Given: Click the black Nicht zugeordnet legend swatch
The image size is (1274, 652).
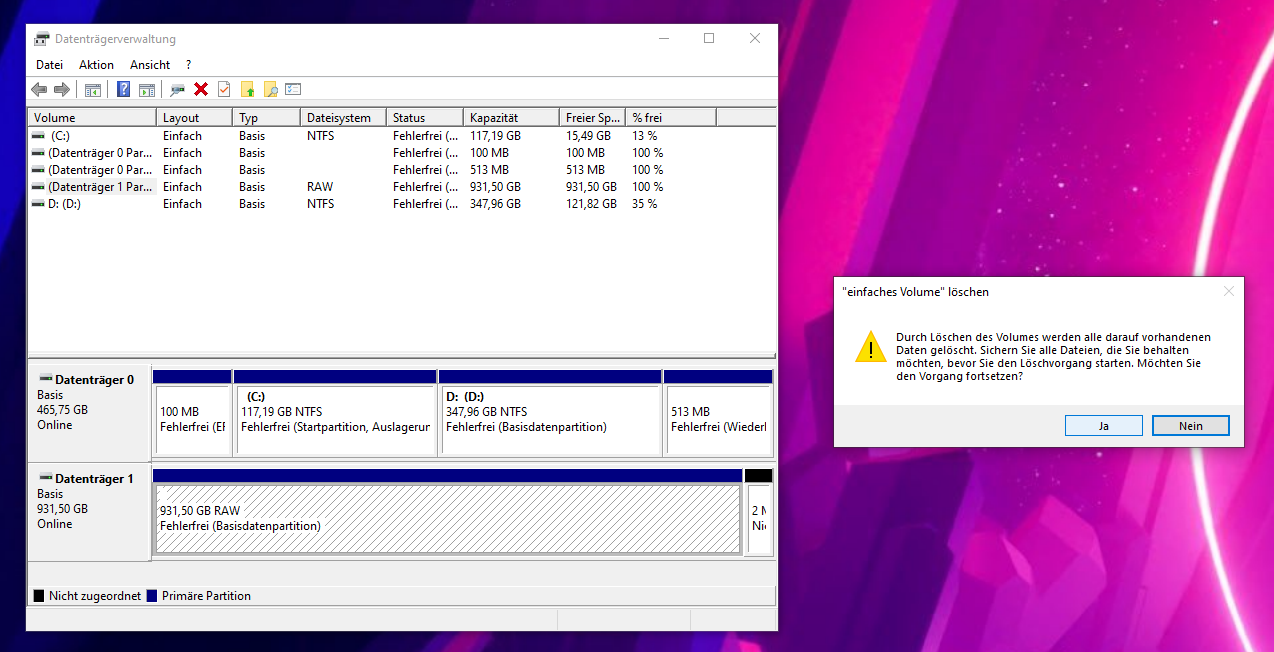Looking at the screenshot, I should pyautogui.click(x=39, y=596).
